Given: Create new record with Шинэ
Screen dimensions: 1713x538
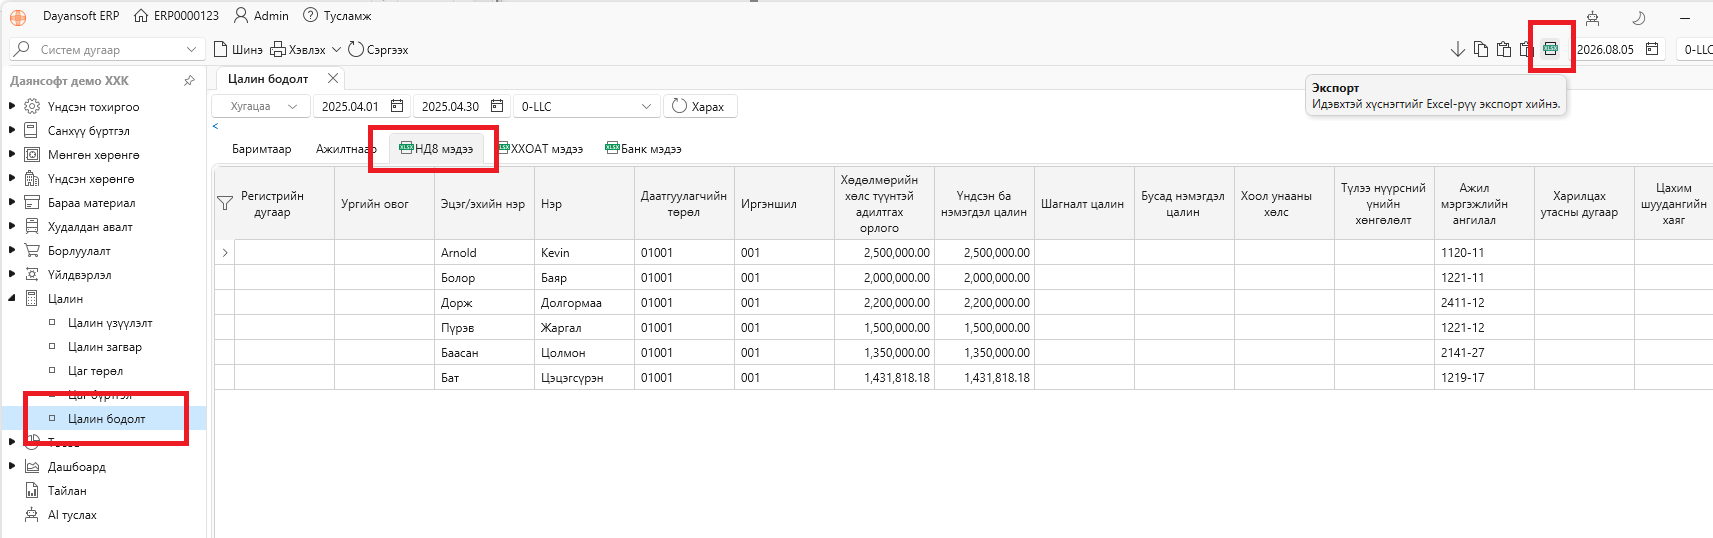Looking at the screenshot, I should (238, 49).
